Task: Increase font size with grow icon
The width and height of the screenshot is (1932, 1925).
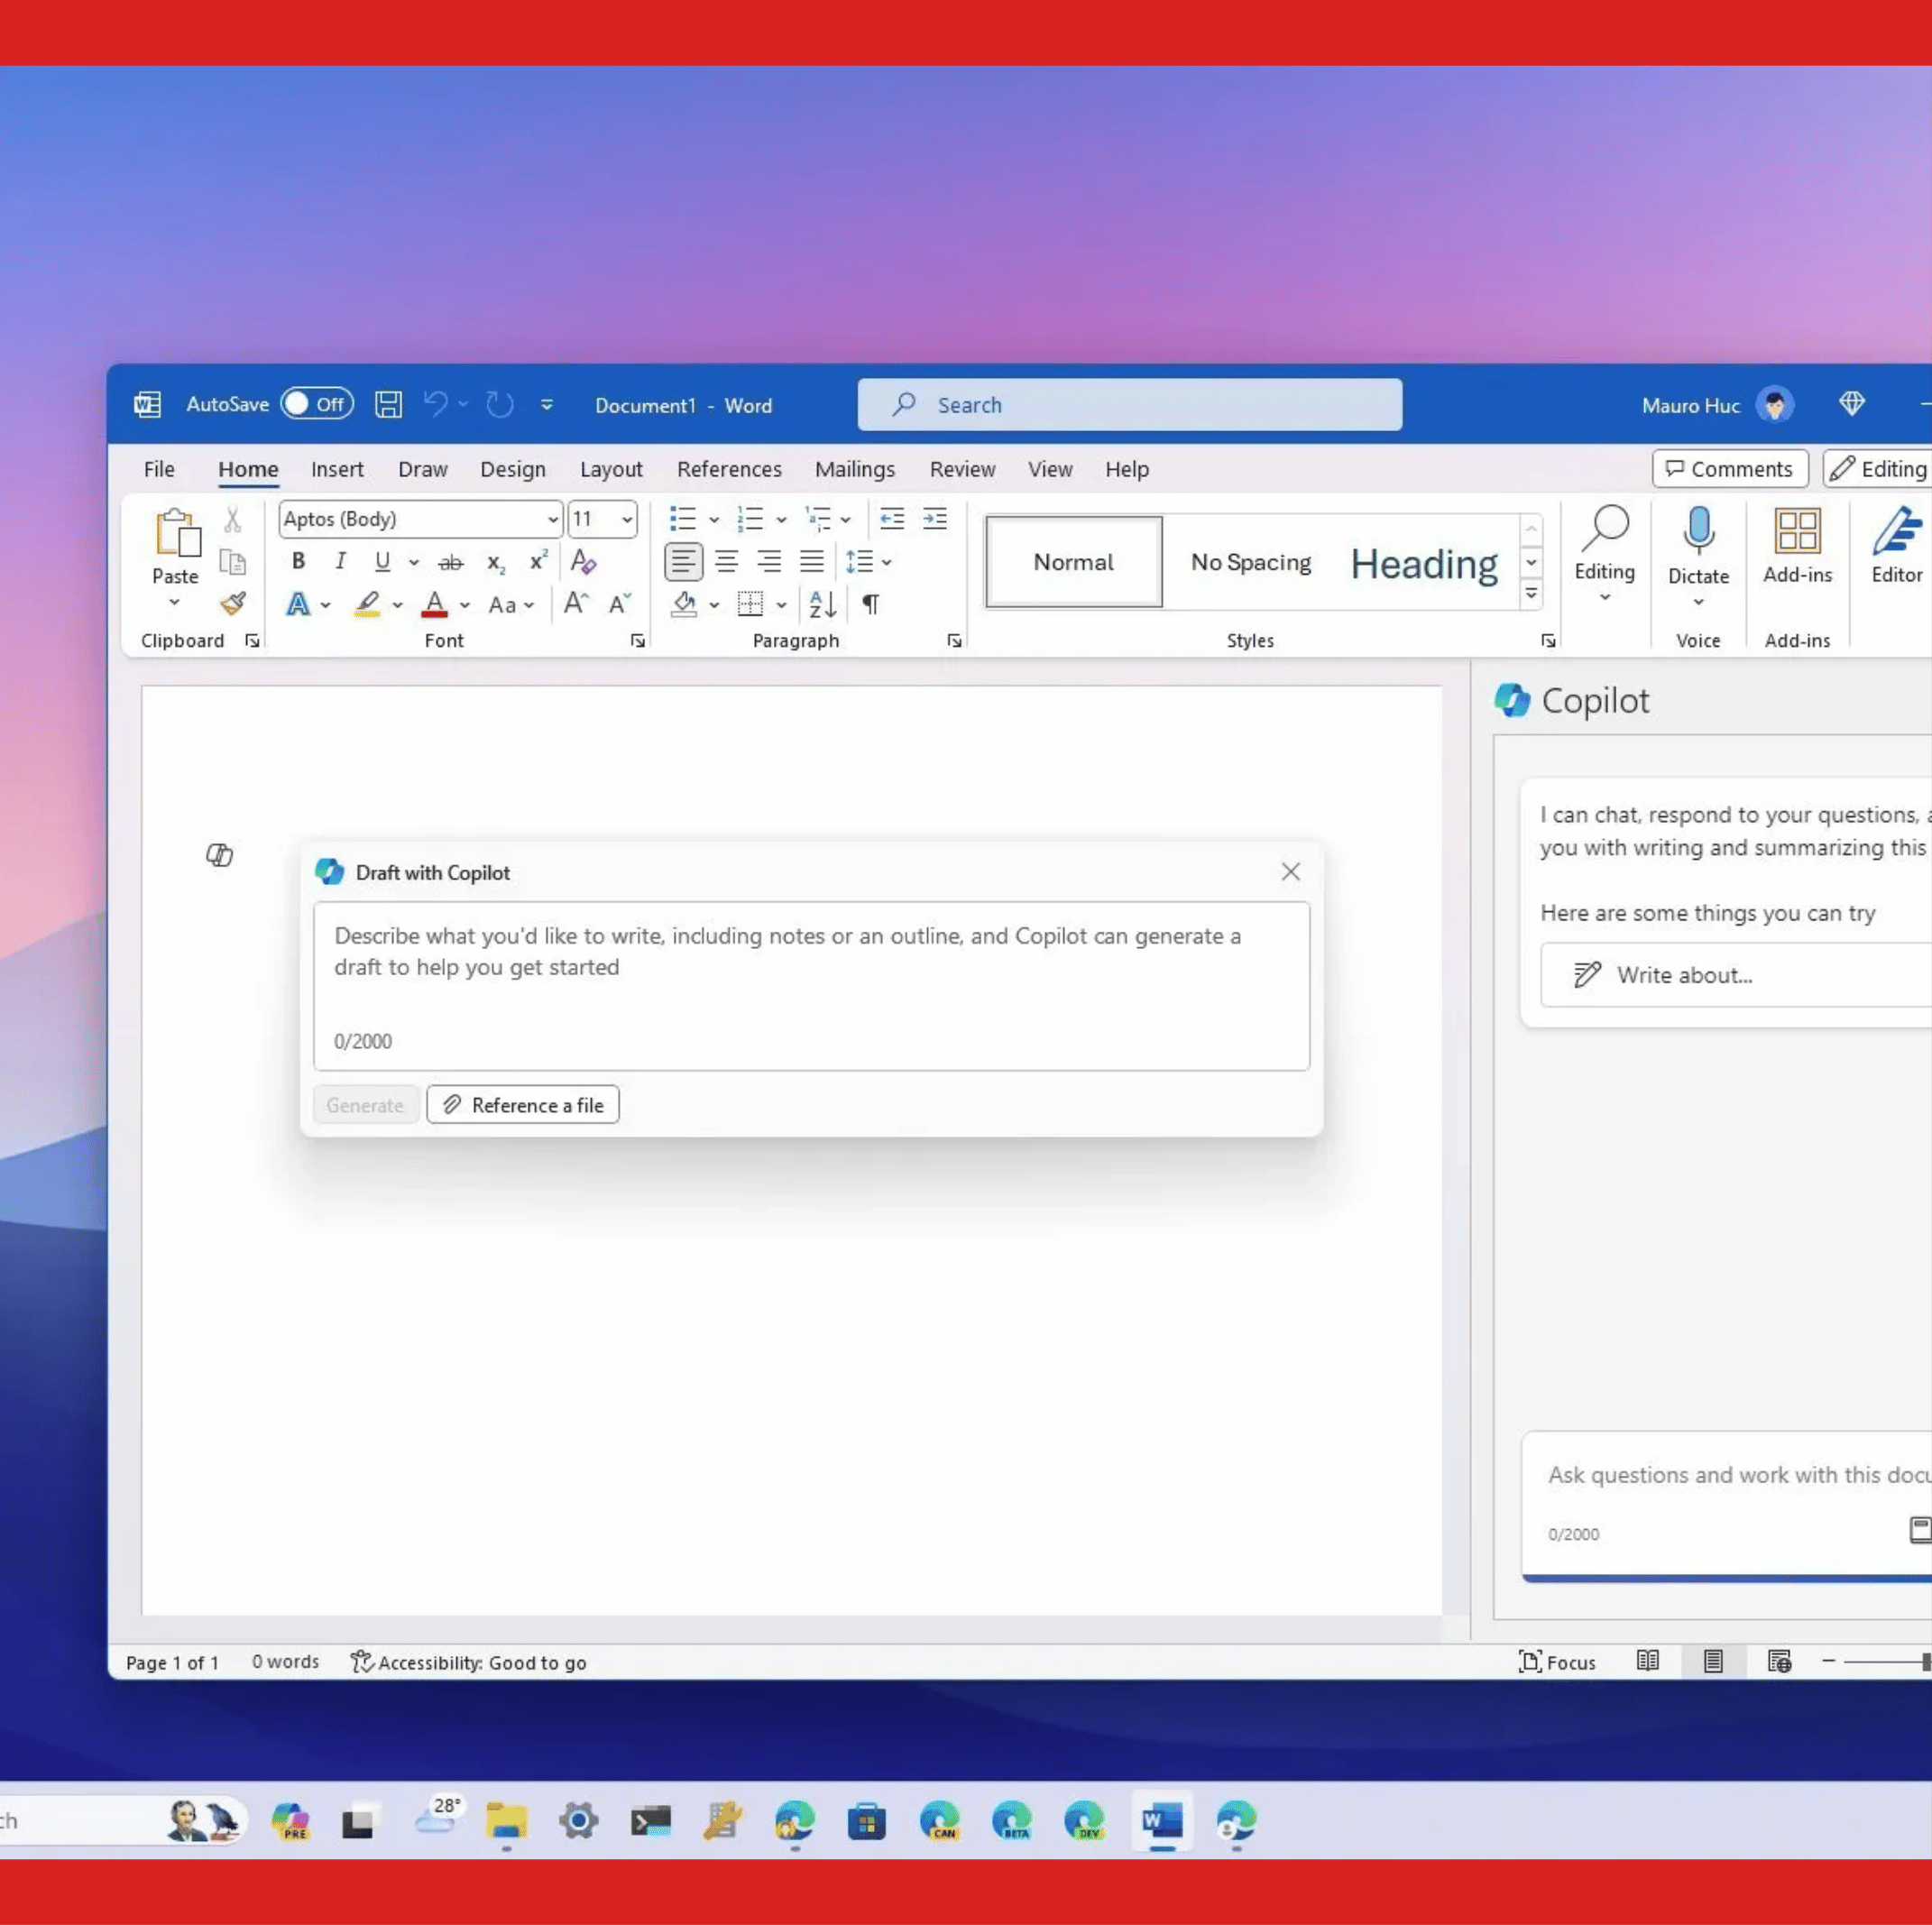Action: pos(576,604)
